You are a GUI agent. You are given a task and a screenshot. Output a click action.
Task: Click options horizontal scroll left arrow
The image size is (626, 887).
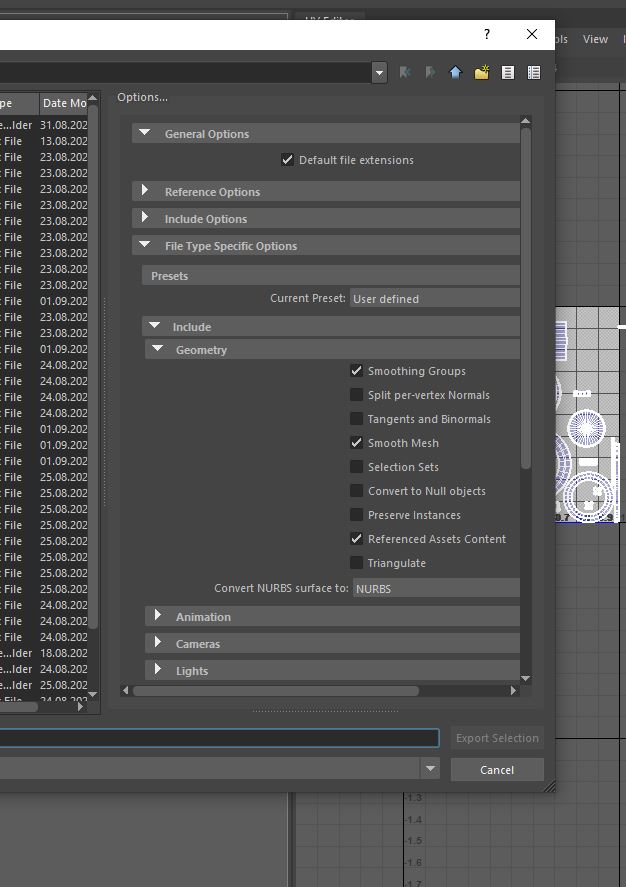click(126, 690)
